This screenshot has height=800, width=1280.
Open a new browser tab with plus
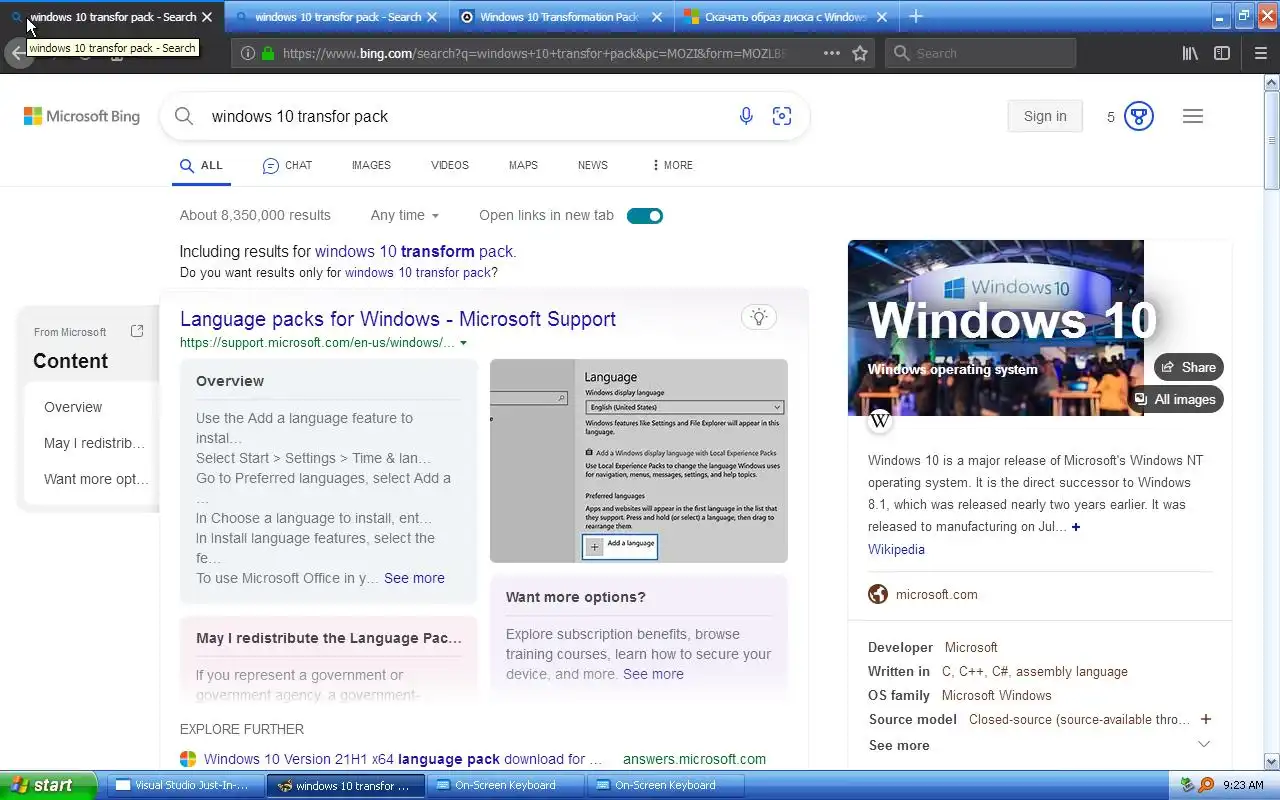915,16
